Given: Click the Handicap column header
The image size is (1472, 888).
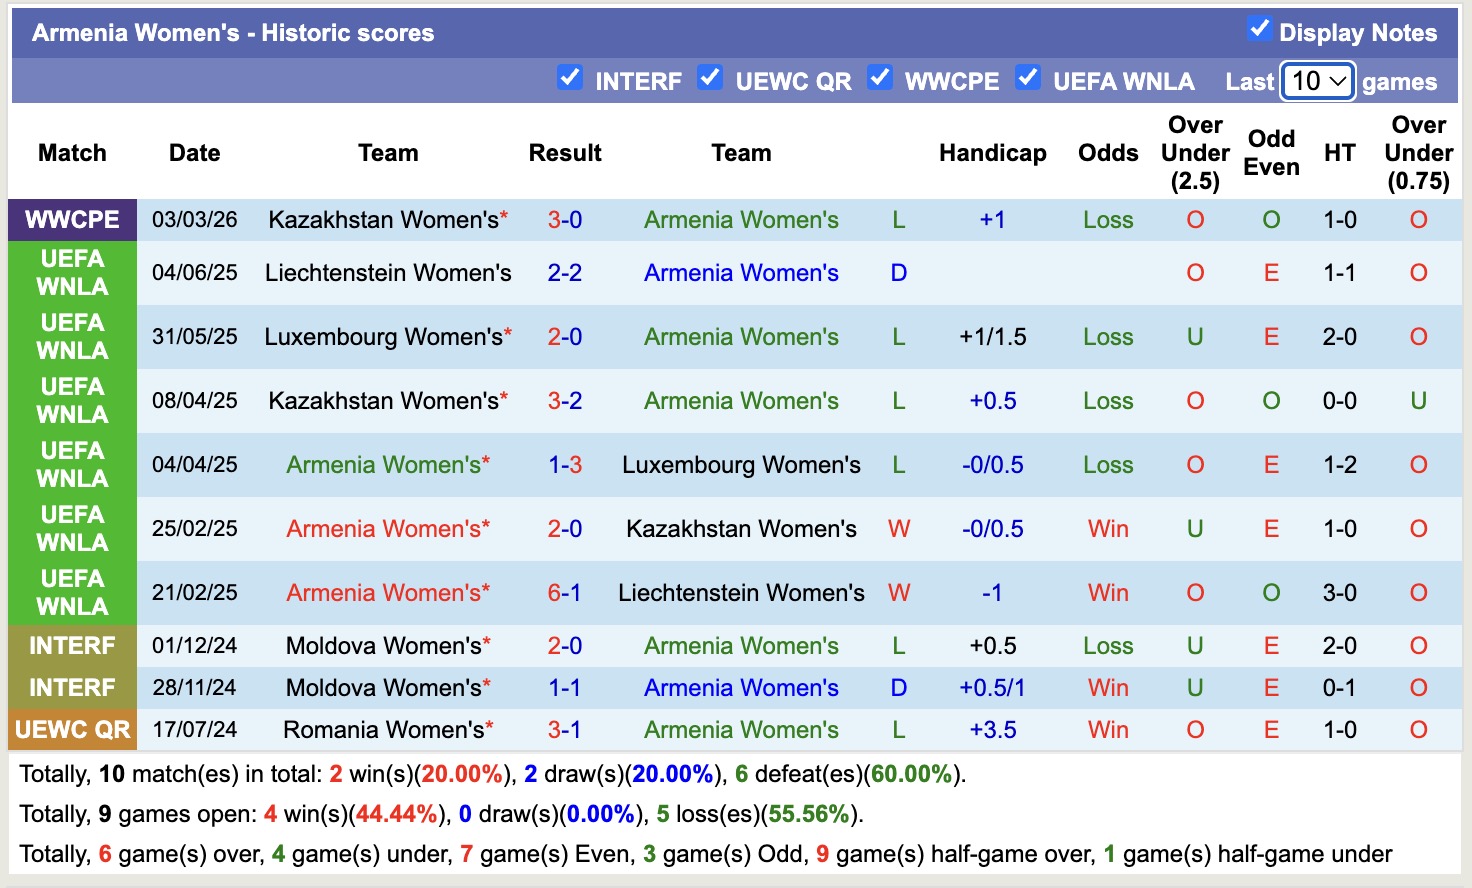Looking at the screenshot, I should coord(992,153).
